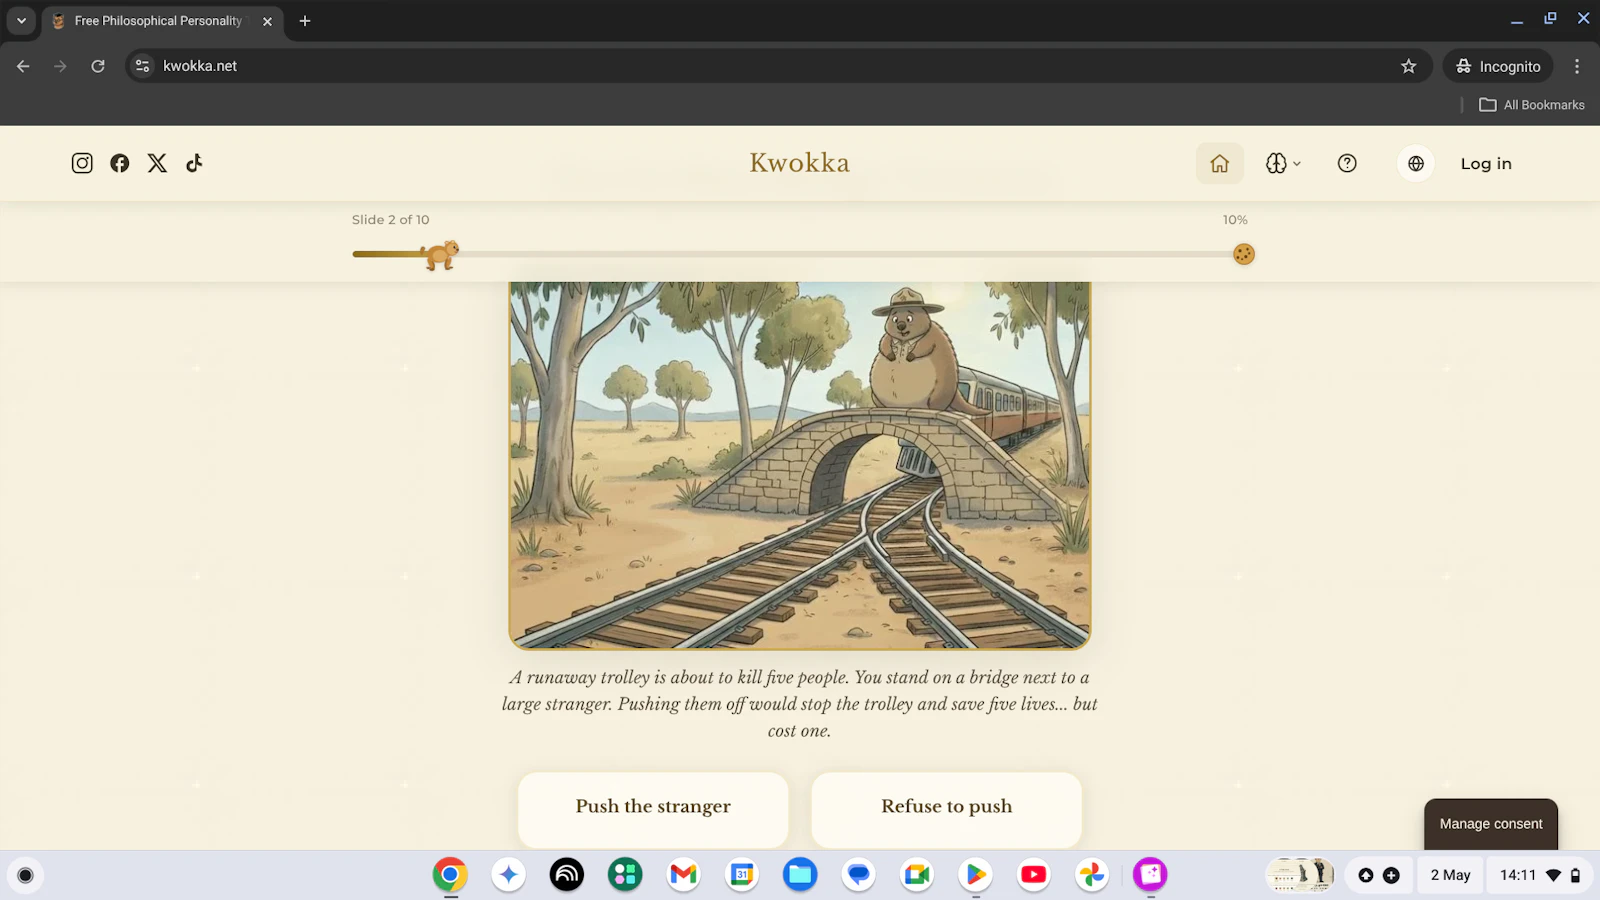Open quick settings at clock 14:11
Viewport: 1600px width, 900px height.
pos(1539,875)
